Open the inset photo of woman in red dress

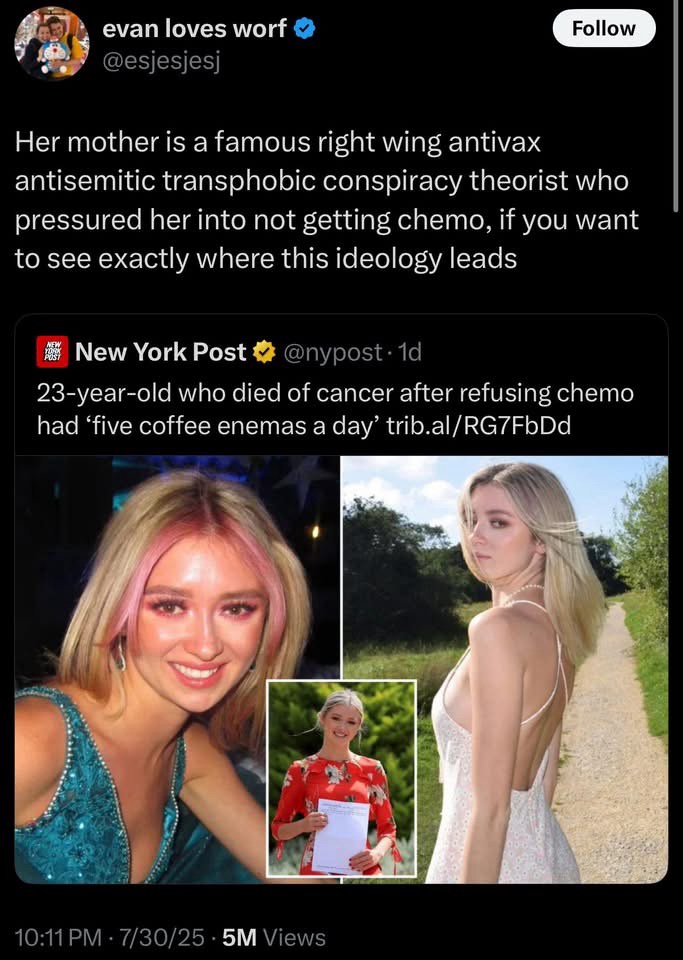point(342,779)
